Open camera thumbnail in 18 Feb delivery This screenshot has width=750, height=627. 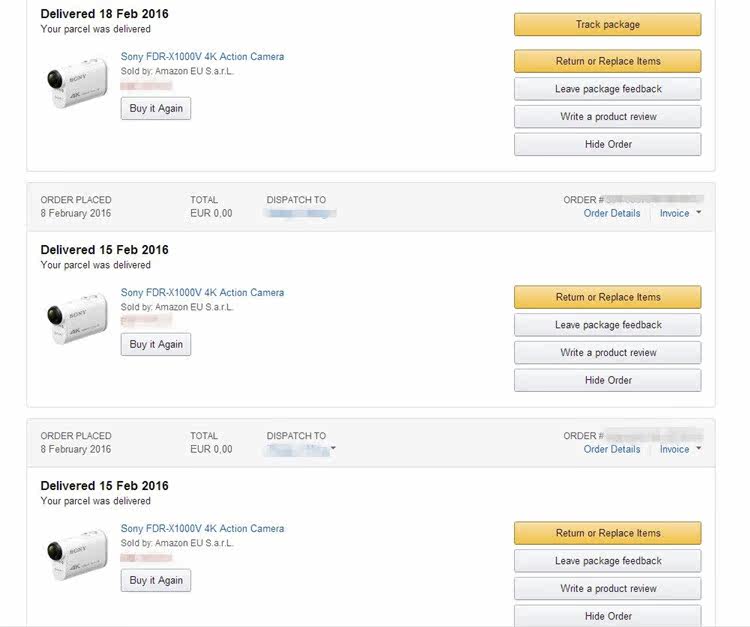pyautogui.click(x=77, y=83)
